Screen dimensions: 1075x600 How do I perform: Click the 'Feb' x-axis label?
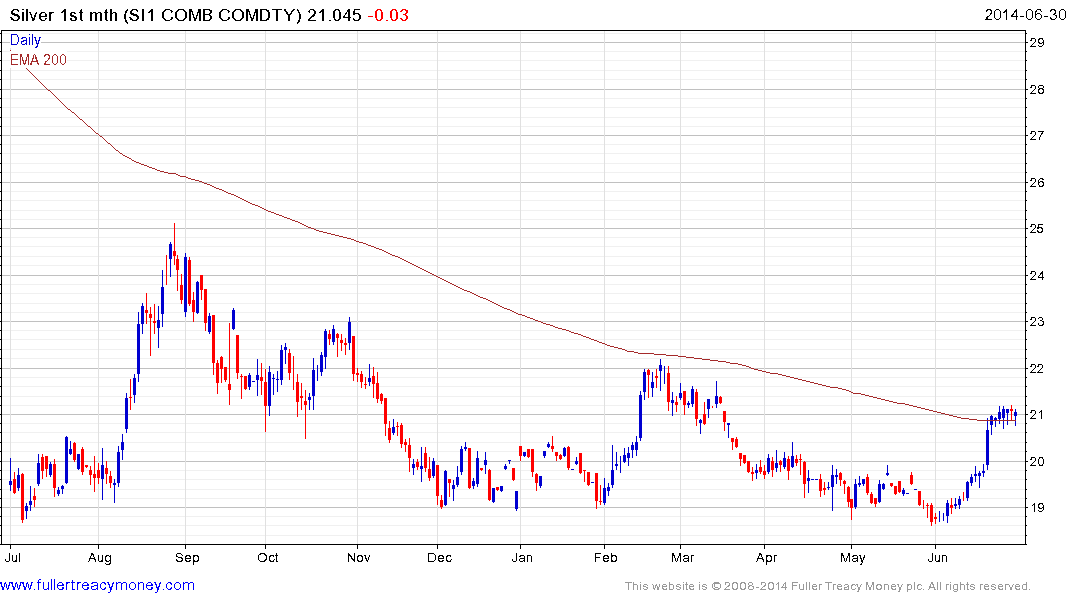605,557
